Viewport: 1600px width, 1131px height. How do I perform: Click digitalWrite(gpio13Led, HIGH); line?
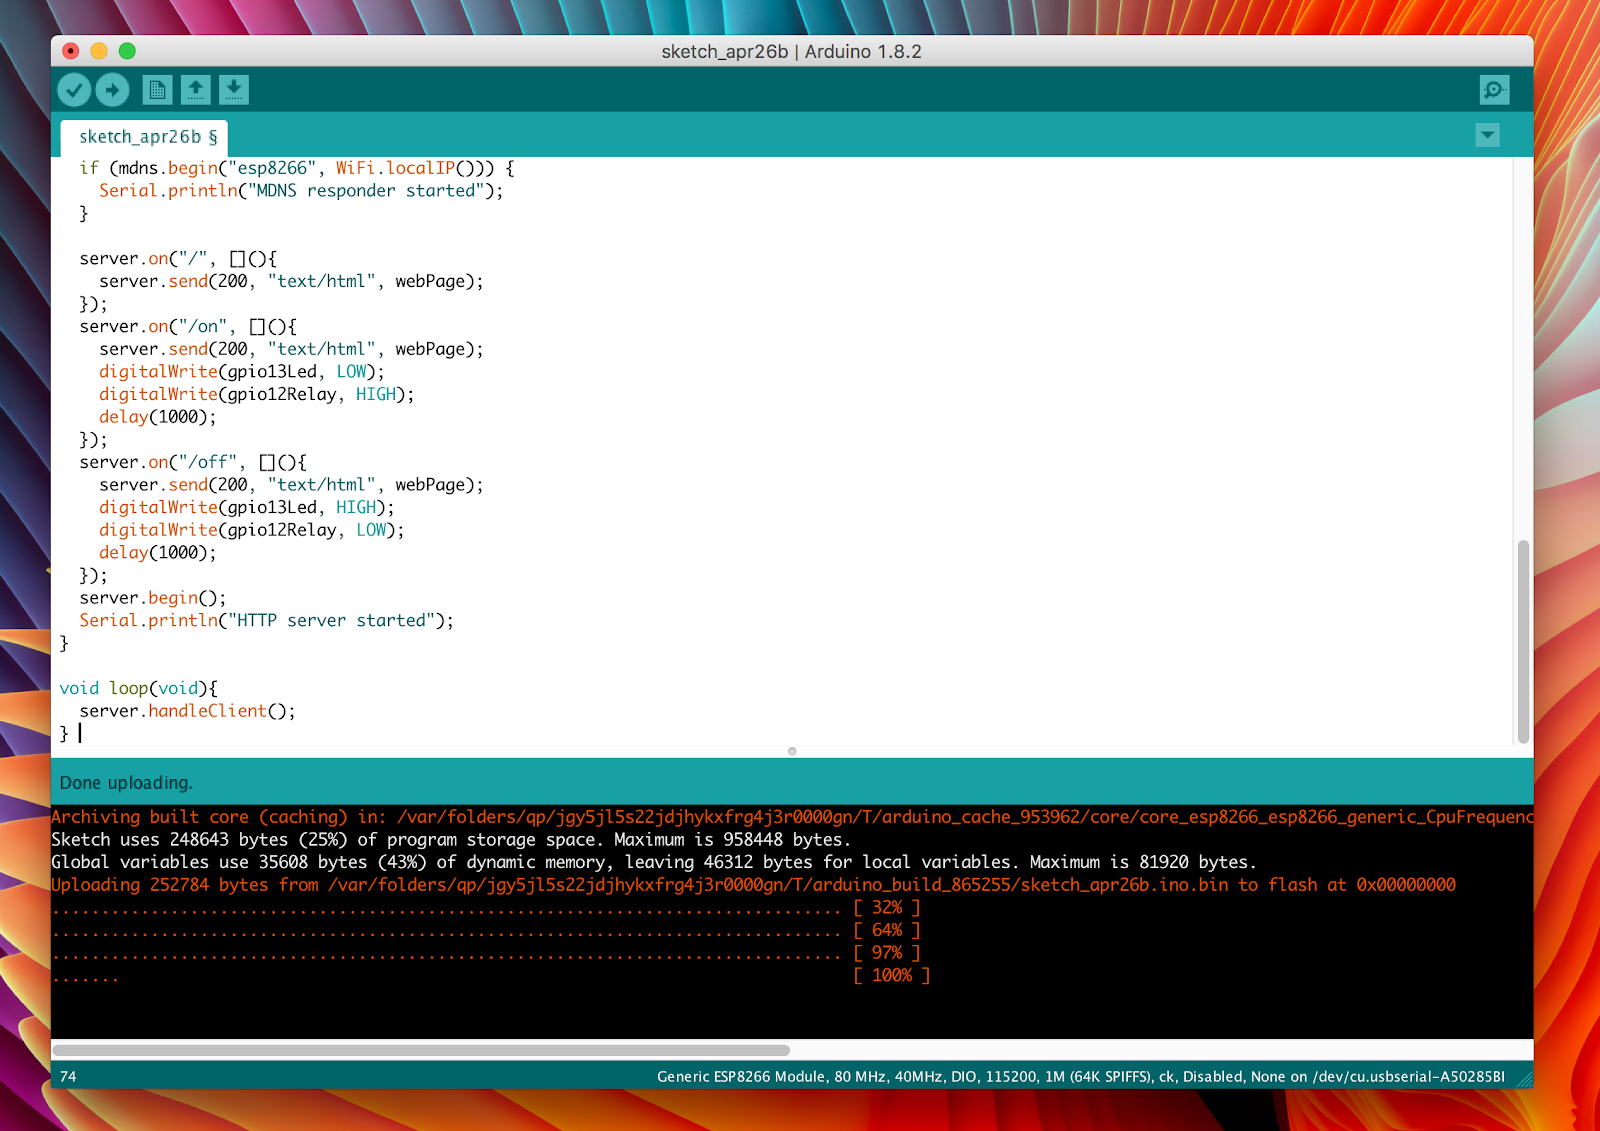246,508
